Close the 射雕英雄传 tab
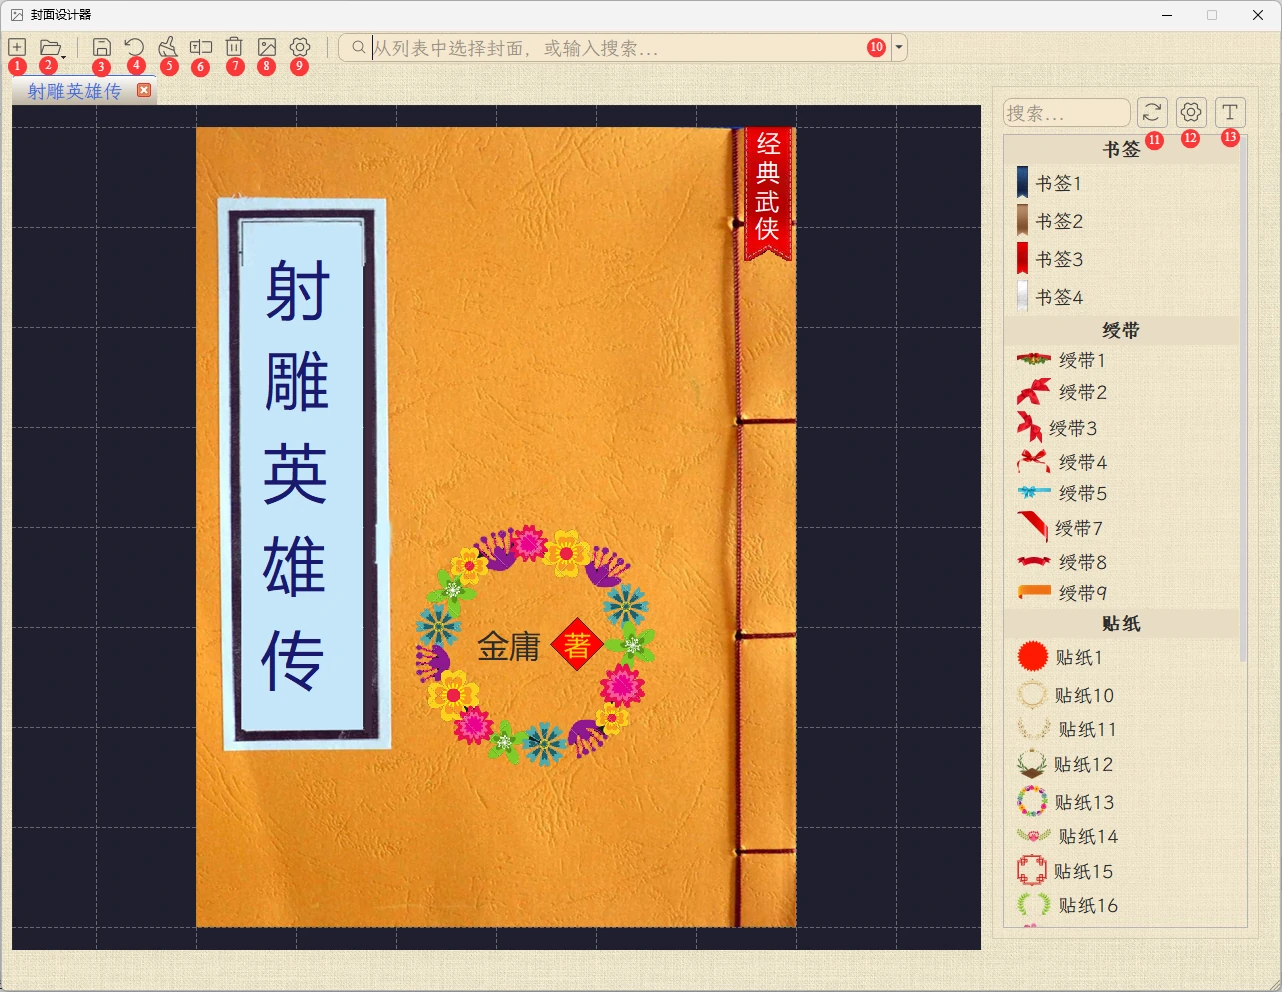This screenshot has width=1282, height=992. click(x=144, y=90)
